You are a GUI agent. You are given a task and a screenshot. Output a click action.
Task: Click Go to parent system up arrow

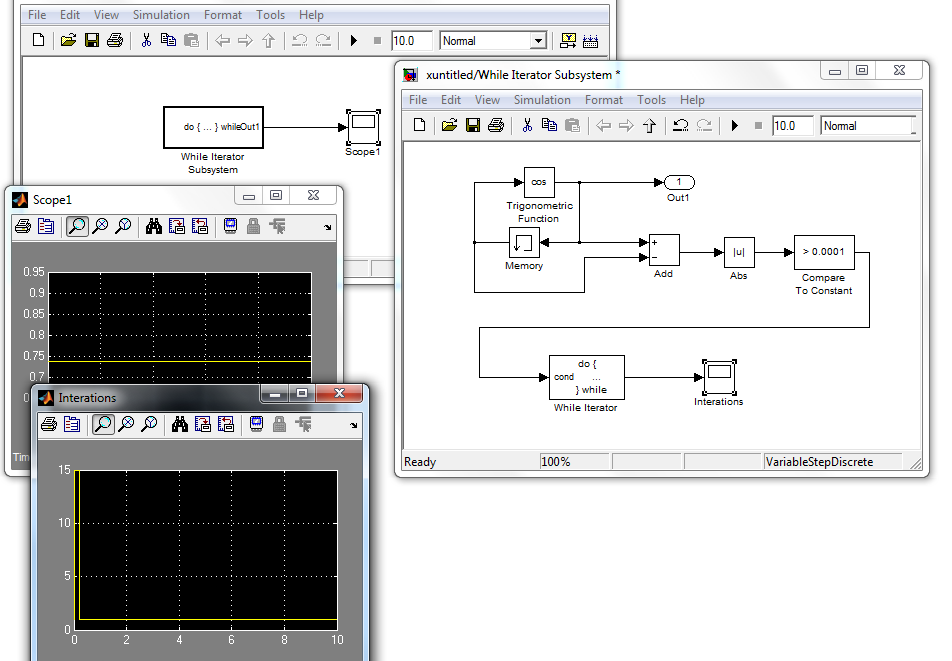(650, 126)
